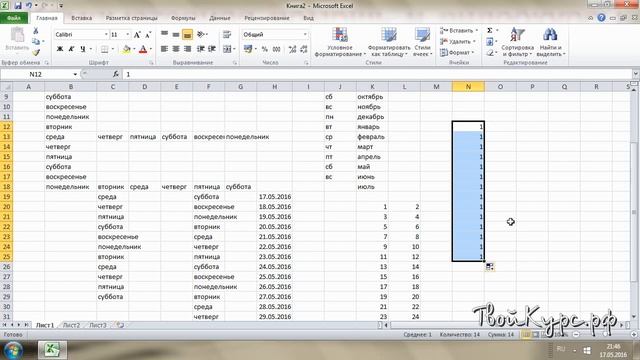Apply percent style format

click(265, 49)
